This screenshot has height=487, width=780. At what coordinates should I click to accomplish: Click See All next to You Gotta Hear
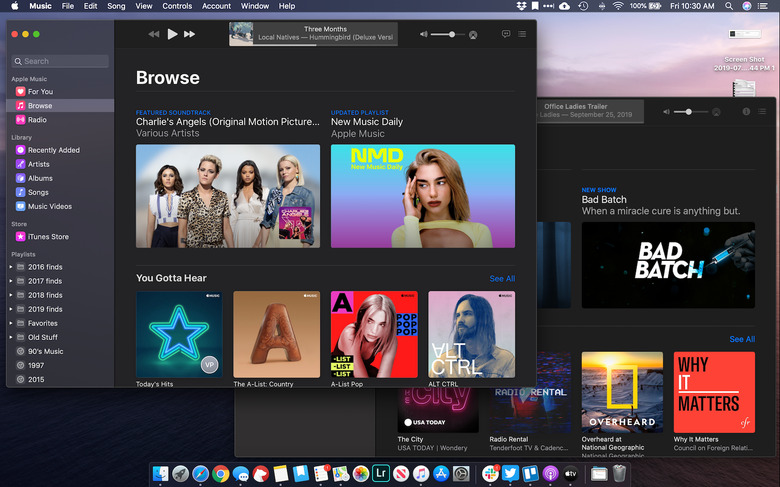[x=502, y=279]
